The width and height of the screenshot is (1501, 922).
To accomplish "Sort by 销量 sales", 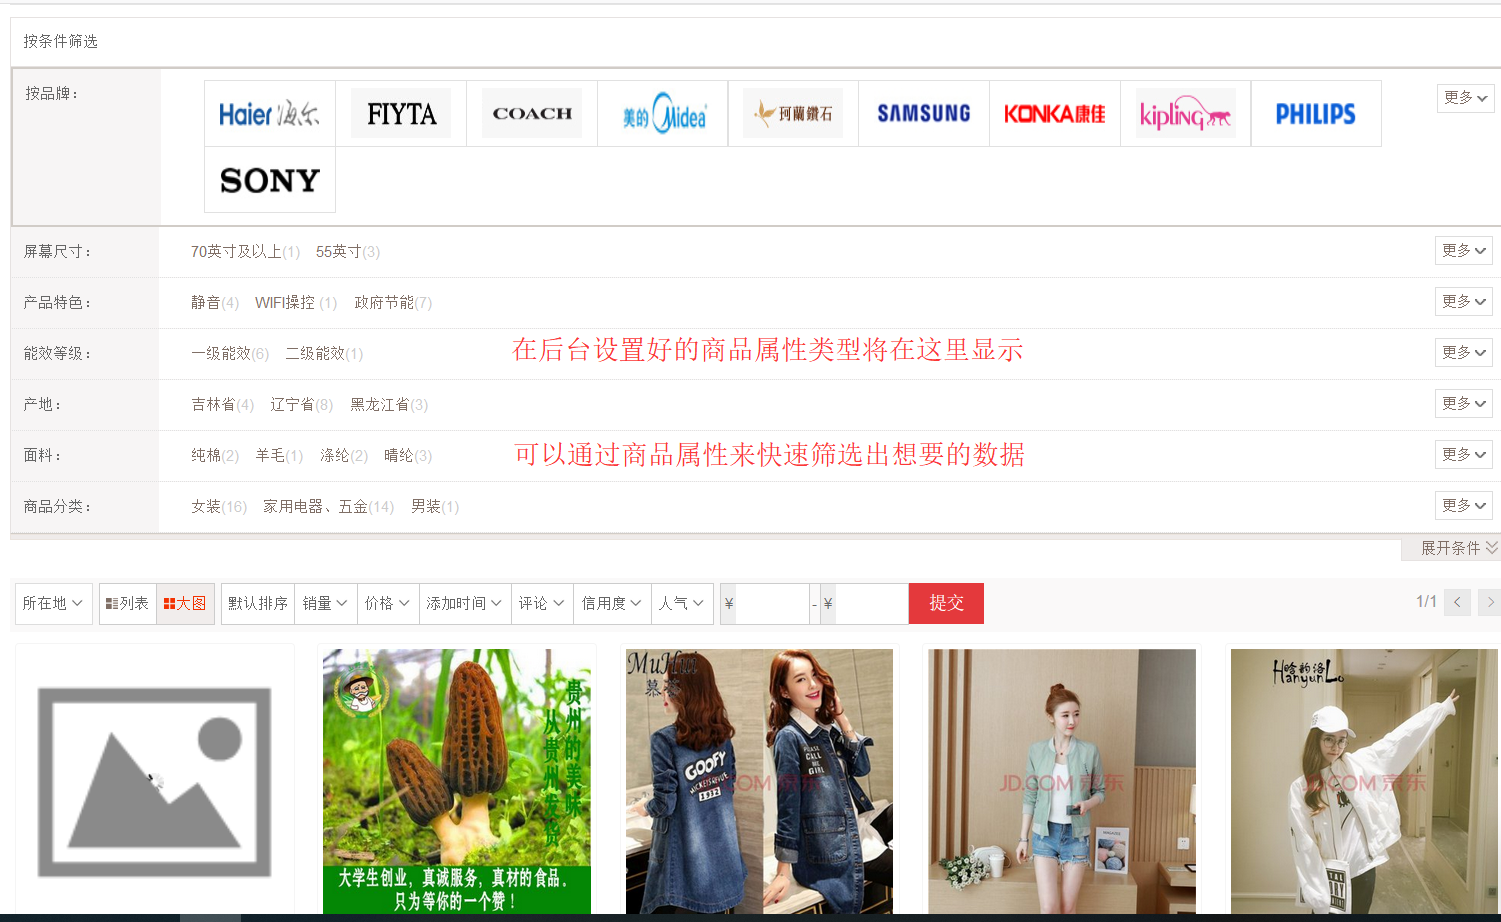I will [x=325, y=604].
